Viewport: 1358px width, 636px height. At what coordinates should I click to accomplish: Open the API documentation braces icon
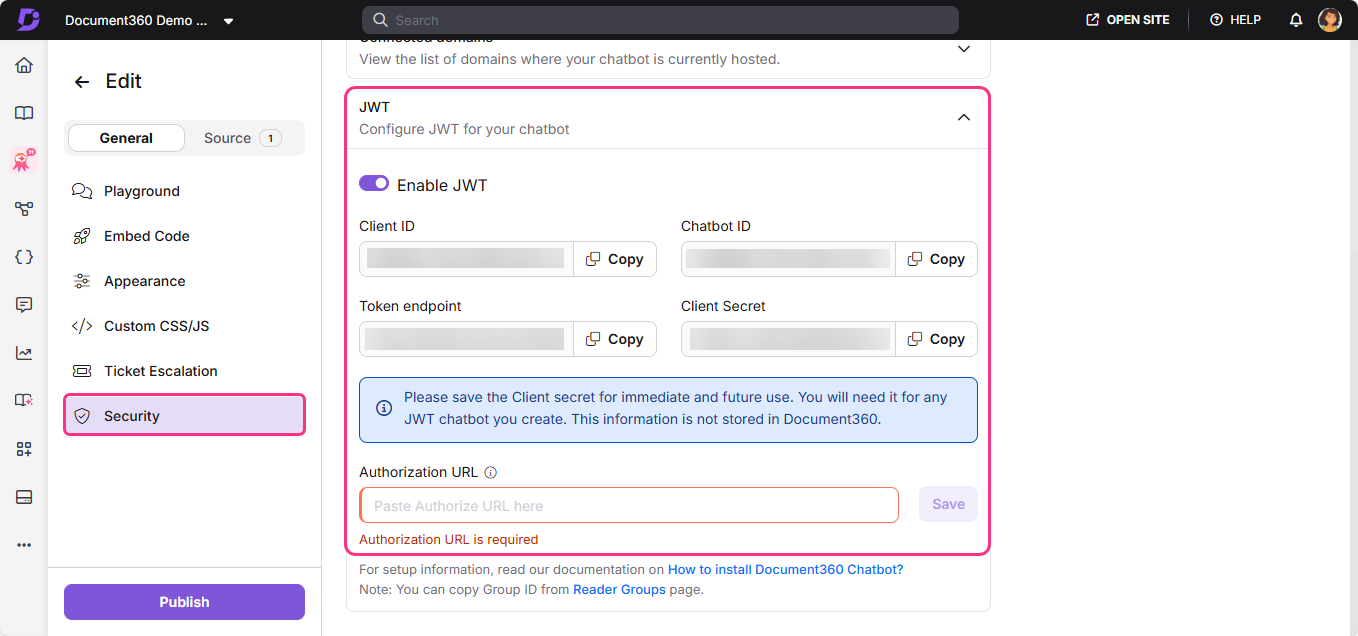point(24,256)
